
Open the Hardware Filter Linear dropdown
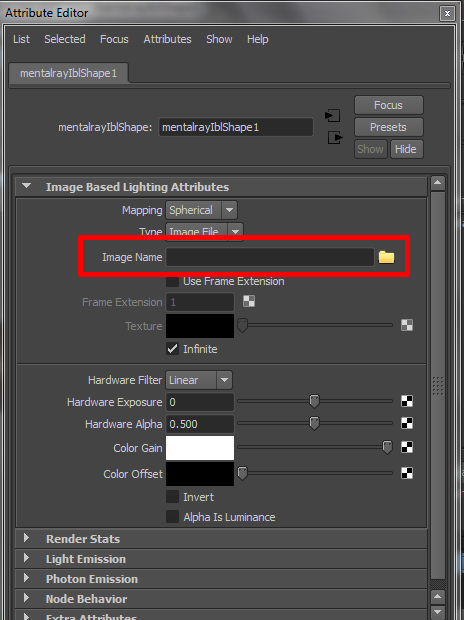pyautogui.click(x=199, y=380)
